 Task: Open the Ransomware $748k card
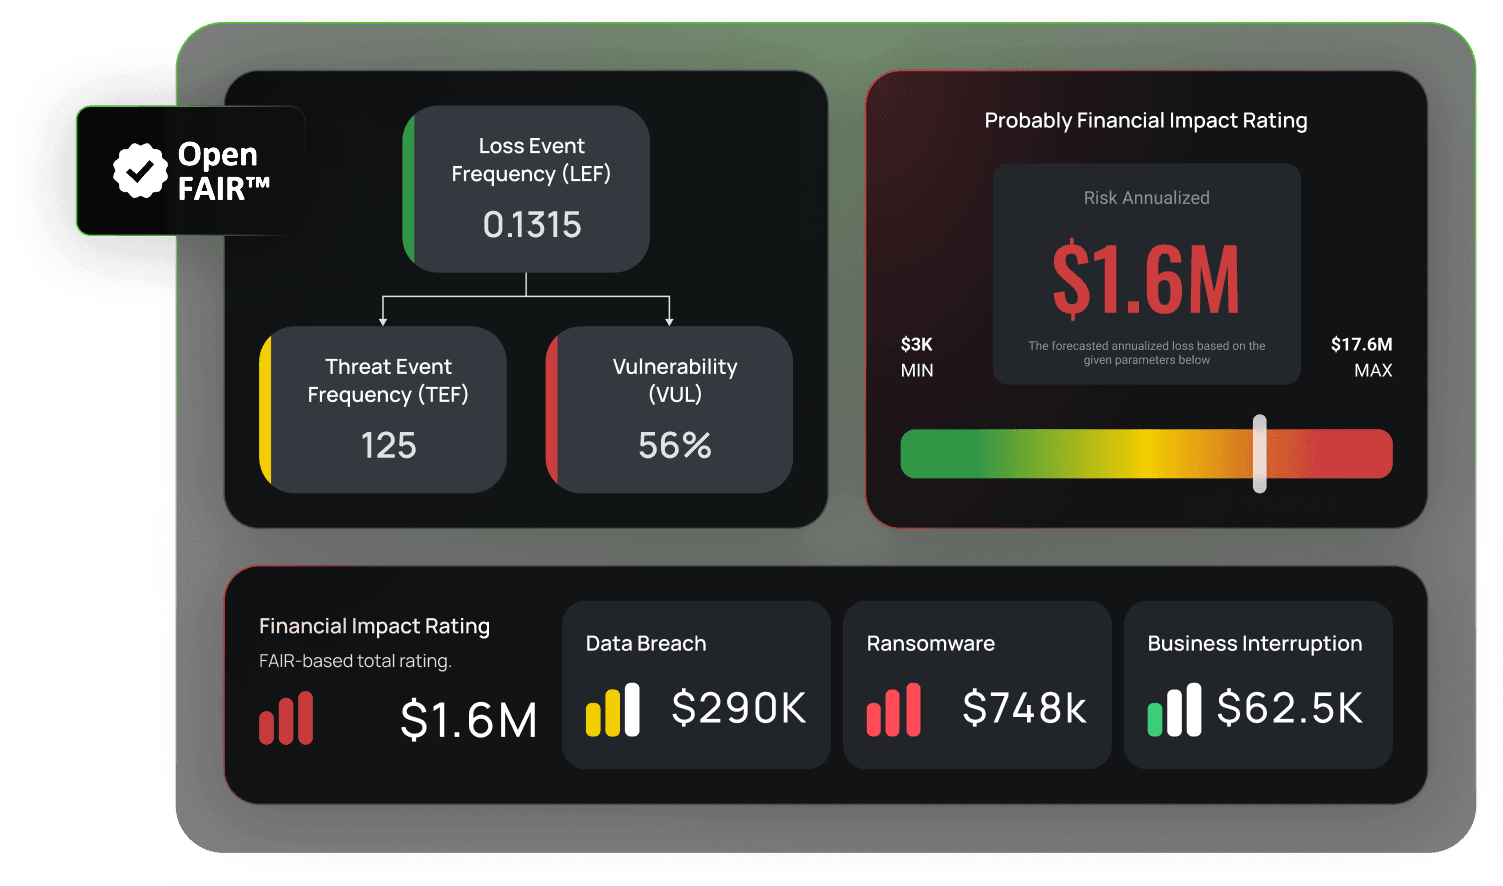click(977, 685)
